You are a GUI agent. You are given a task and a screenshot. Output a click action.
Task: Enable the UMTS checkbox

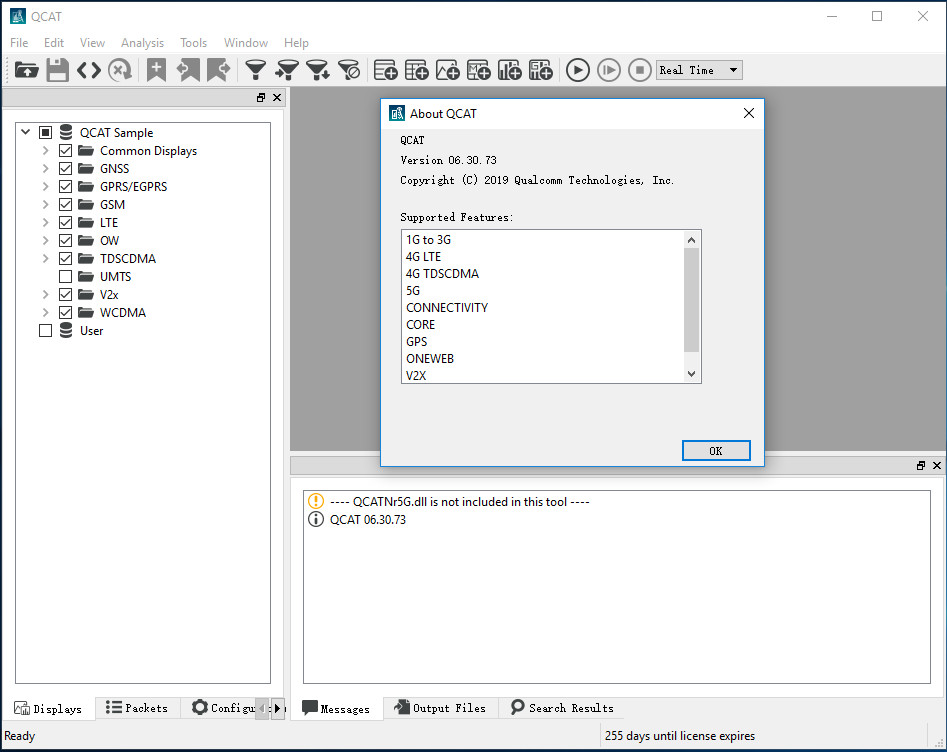(x=65, y=276)
